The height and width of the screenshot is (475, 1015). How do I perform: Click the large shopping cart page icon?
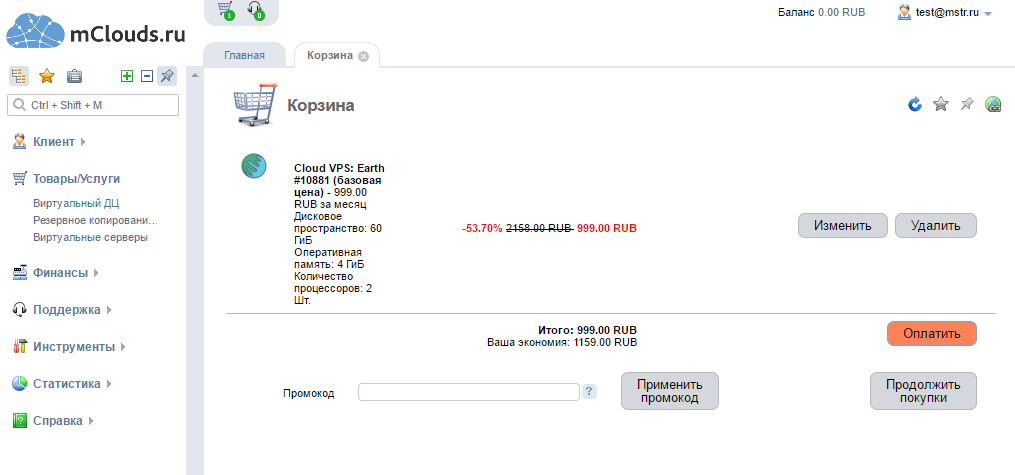point(256,104)
